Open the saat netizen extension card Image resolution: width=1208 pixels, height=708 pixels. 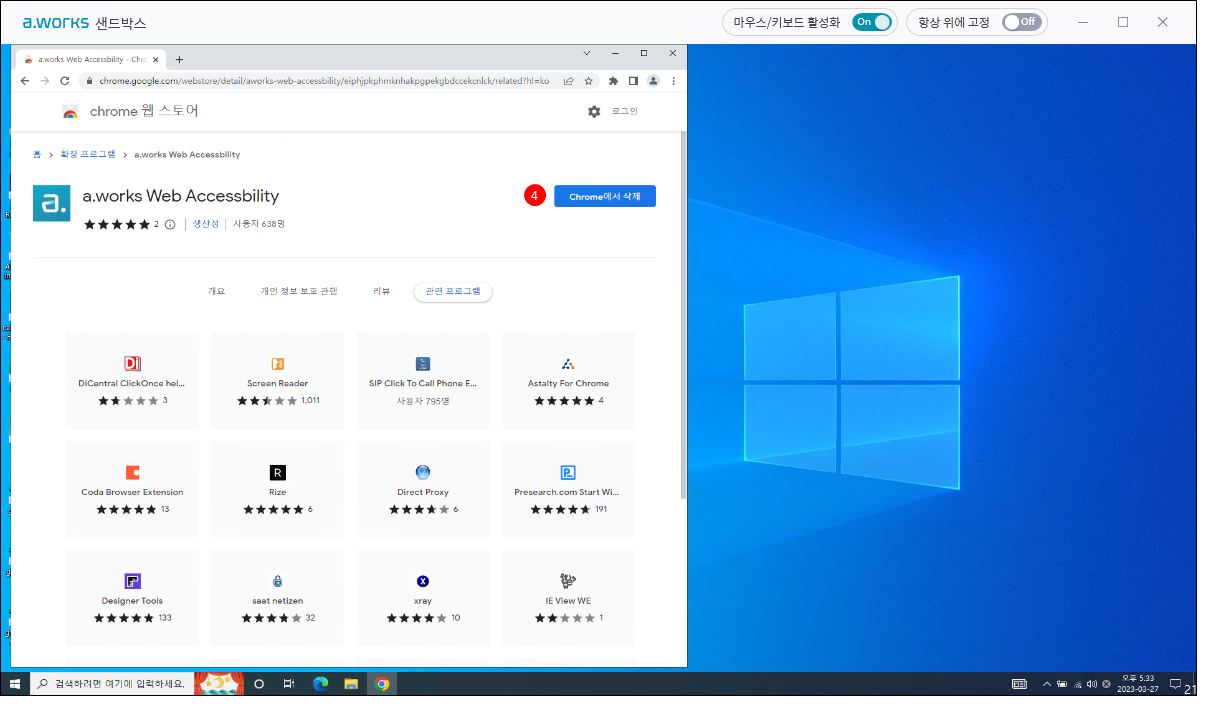point(277,598)
